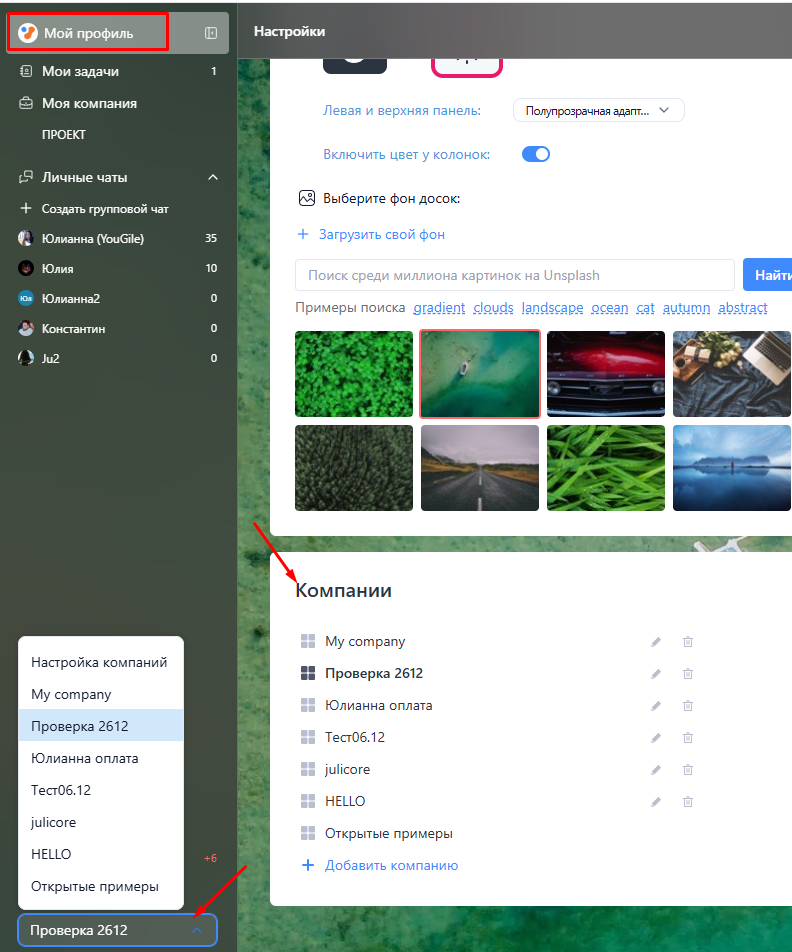Screen dimensions: 792x952
Task: Remove HELLO company via trash icon
Action: tap(688, 802)
